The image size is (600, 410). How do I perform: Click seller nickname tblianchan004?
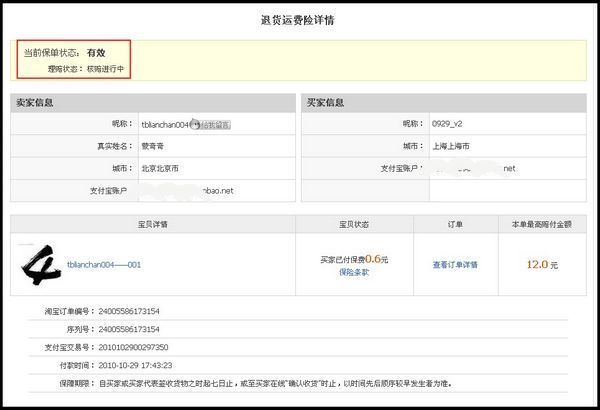click(x=165, y=125)
